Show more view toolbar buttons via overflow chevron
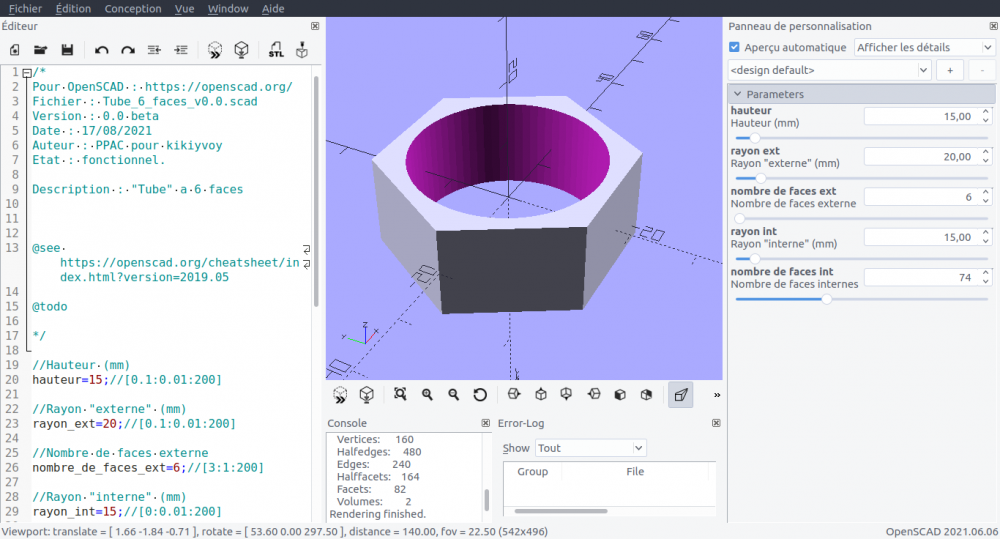The width and height of the screenshot is (1000, 539). tap(716, 395)
